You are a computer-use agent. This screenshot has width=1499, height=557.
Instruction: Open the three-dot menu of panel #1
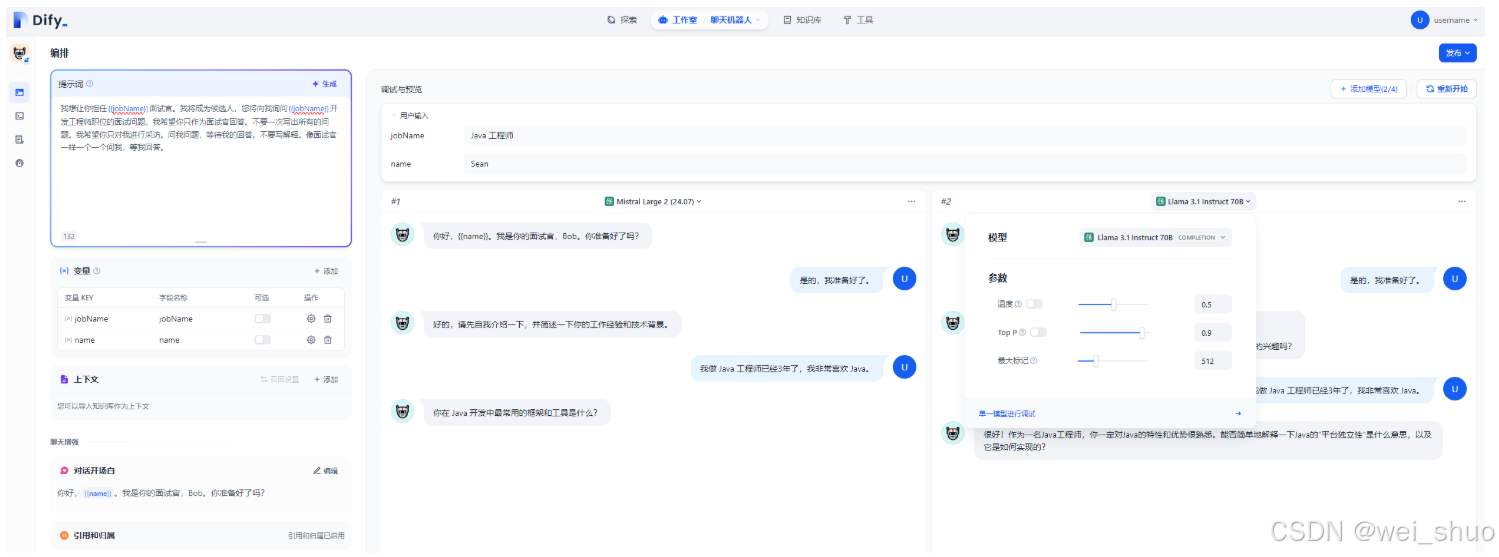[911, 201]
